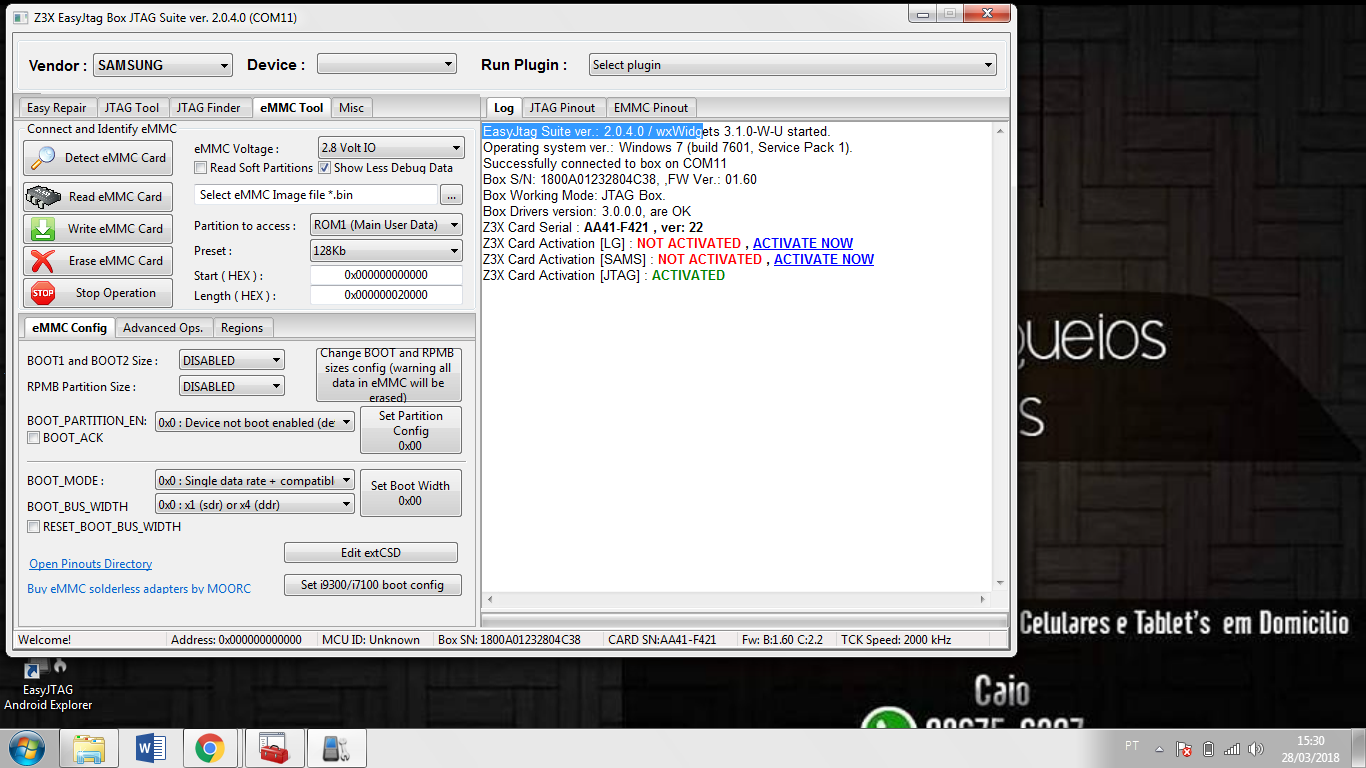Open the BOOT_MODE dropdown
The image size is (1366, 768).
click(x=255, y=481)
